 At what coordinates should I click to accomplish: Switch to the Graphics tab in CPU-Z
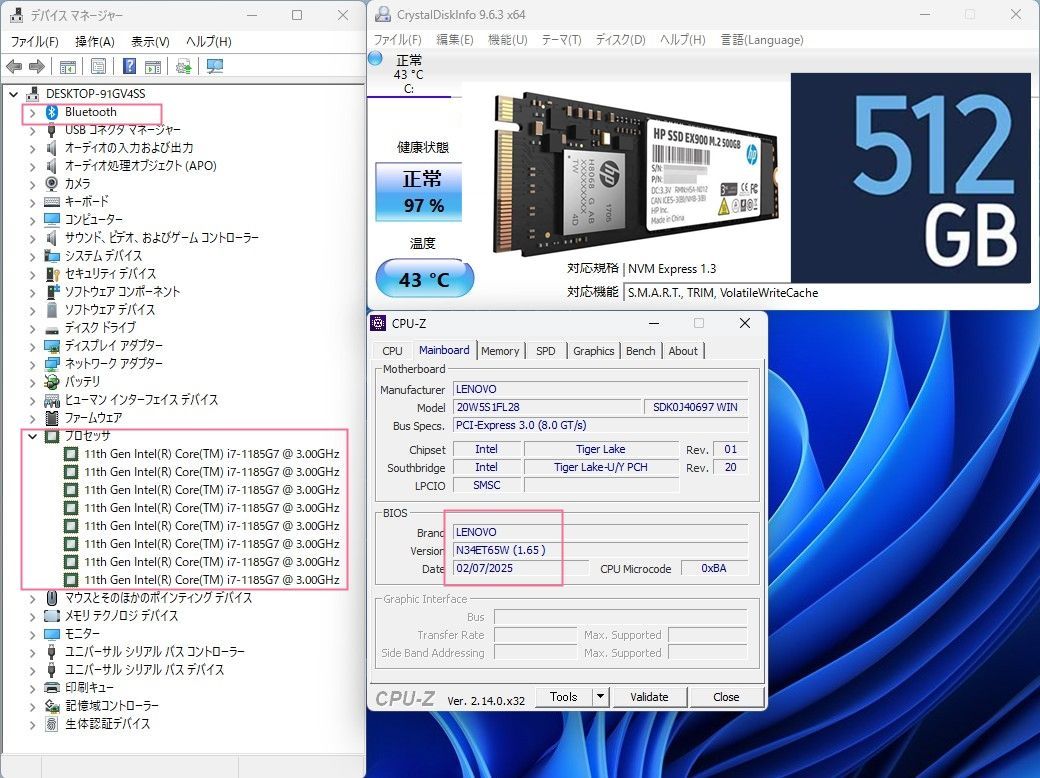click(594, 351)
